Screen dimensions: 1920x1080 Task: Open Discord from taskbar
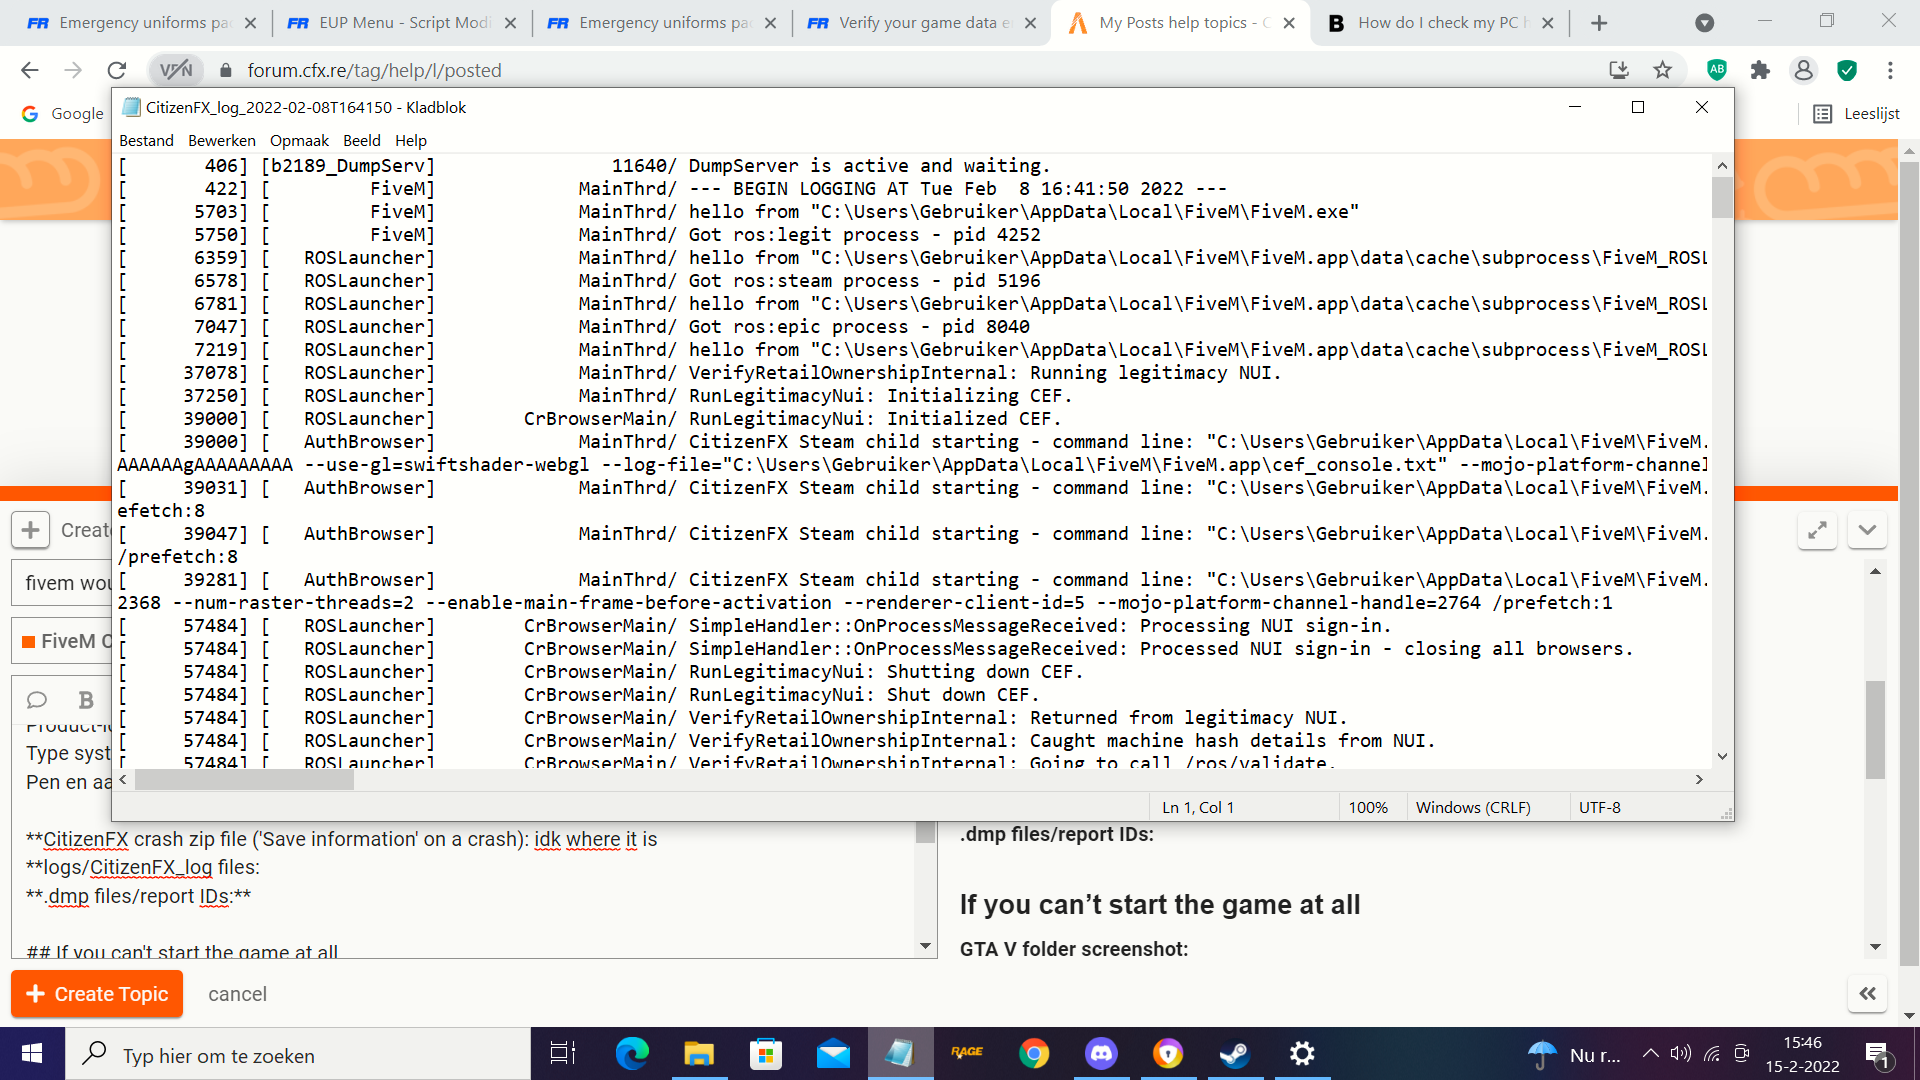point(1101,1054)
